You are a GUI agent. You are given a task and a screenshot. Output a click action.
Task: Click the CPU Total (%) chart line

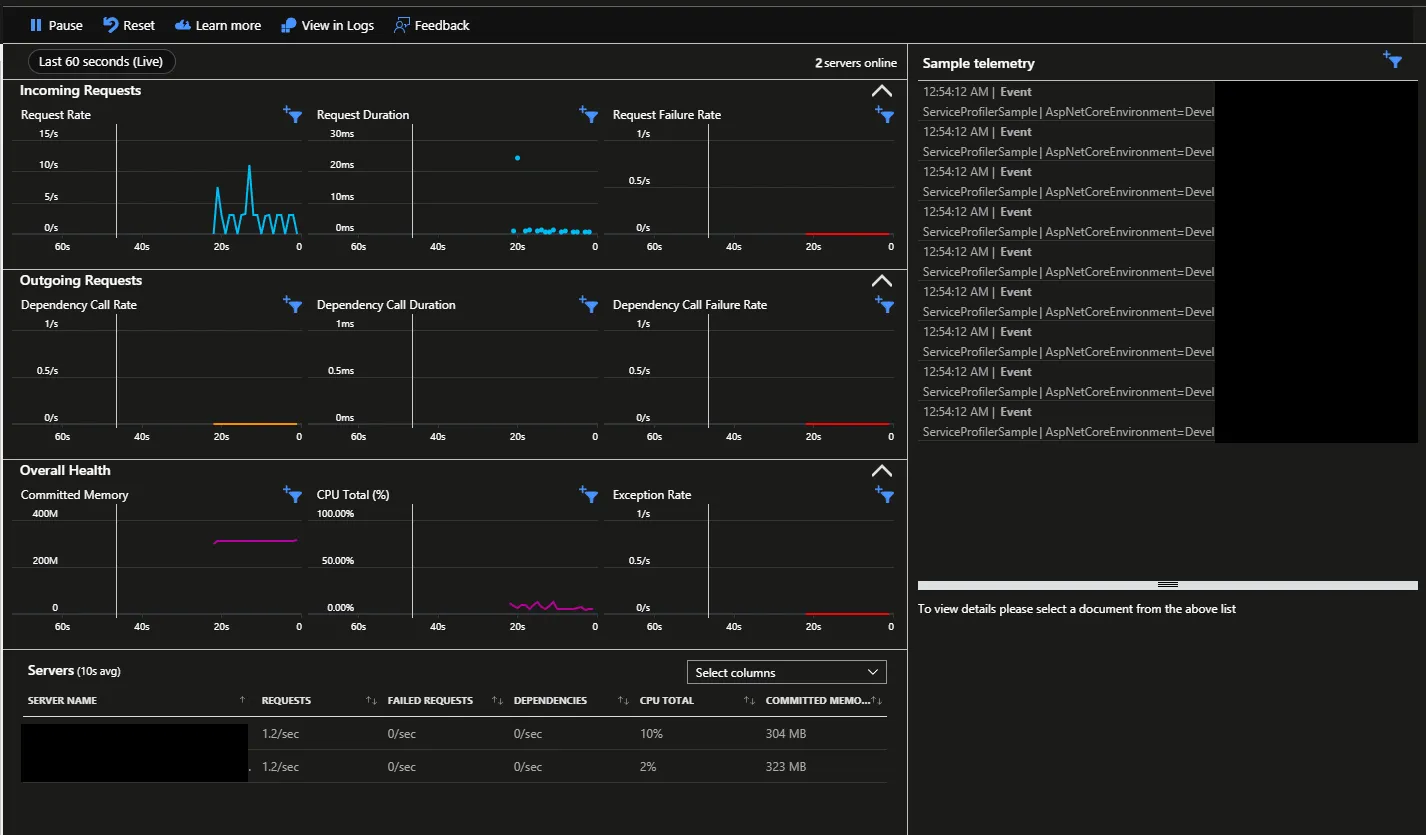click(551, 606)
